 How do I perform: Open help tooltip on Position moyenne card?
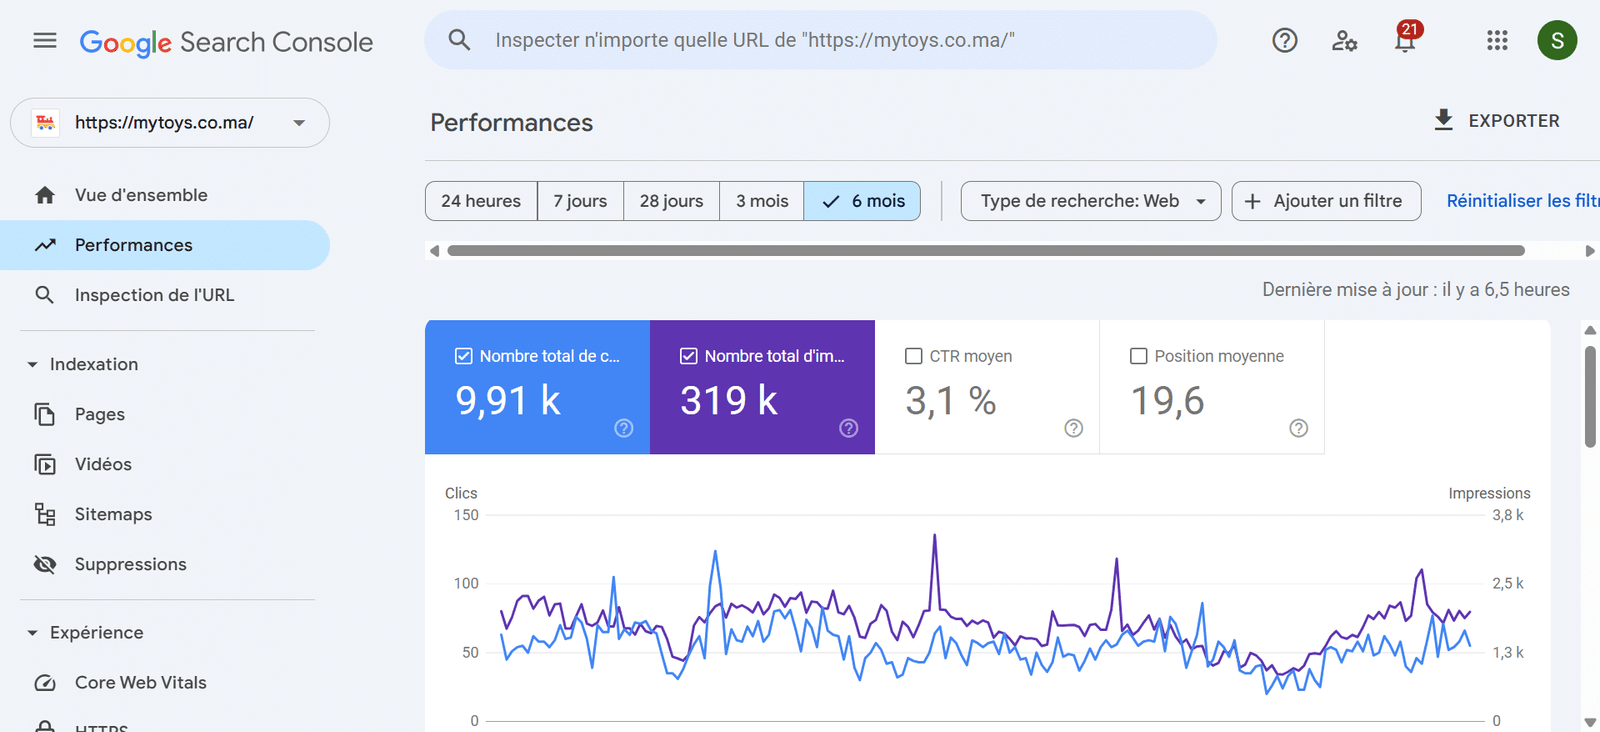(1299, 428)
